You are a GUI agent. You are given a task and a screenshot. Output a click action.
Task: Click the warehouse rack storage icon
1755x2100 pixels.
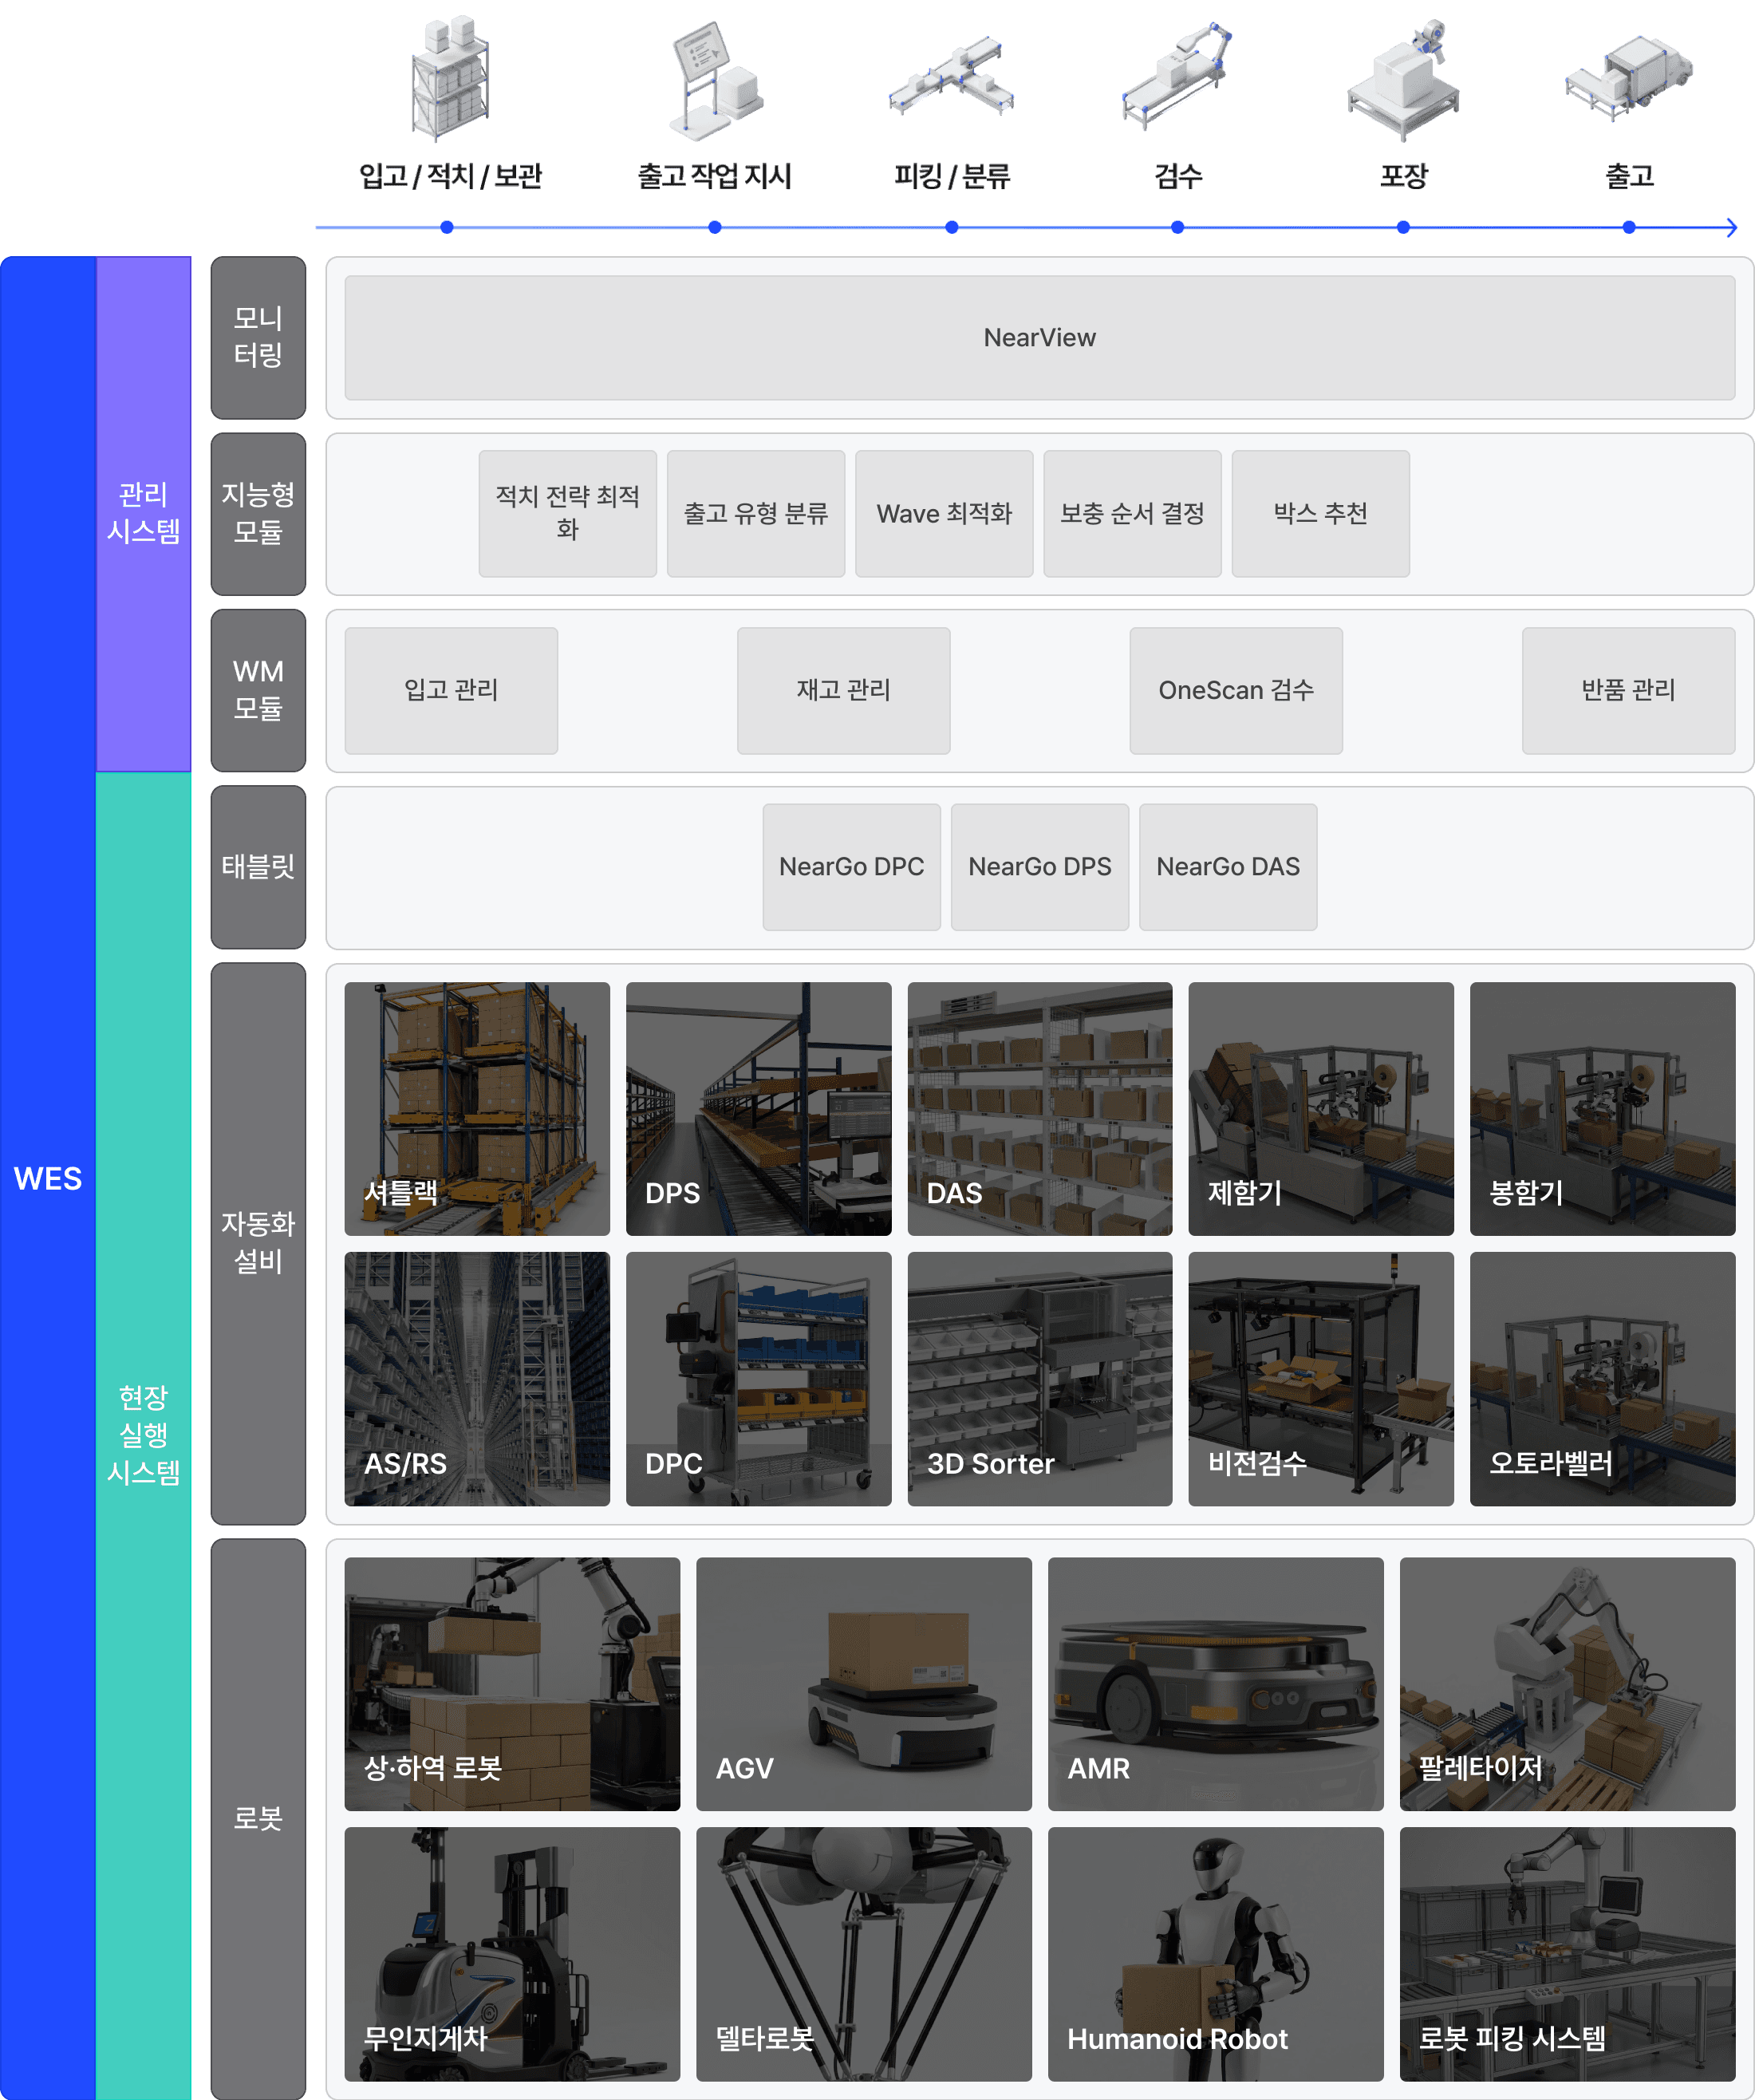click(x=449, y=78)
